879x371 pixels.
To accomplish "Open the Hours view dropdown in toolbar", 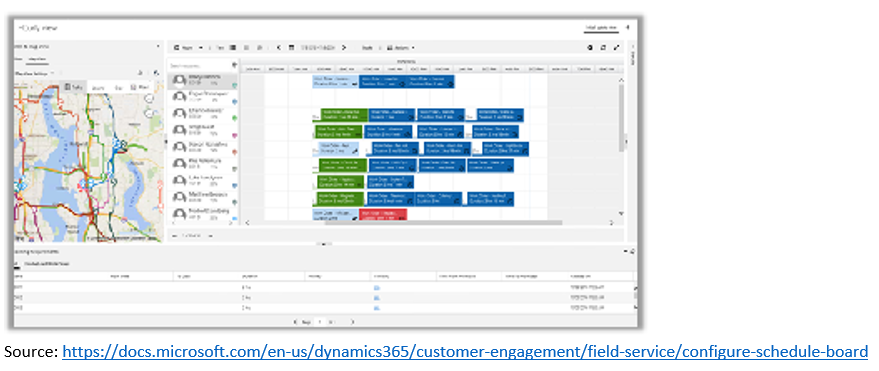I will click(x=188, y=48).
